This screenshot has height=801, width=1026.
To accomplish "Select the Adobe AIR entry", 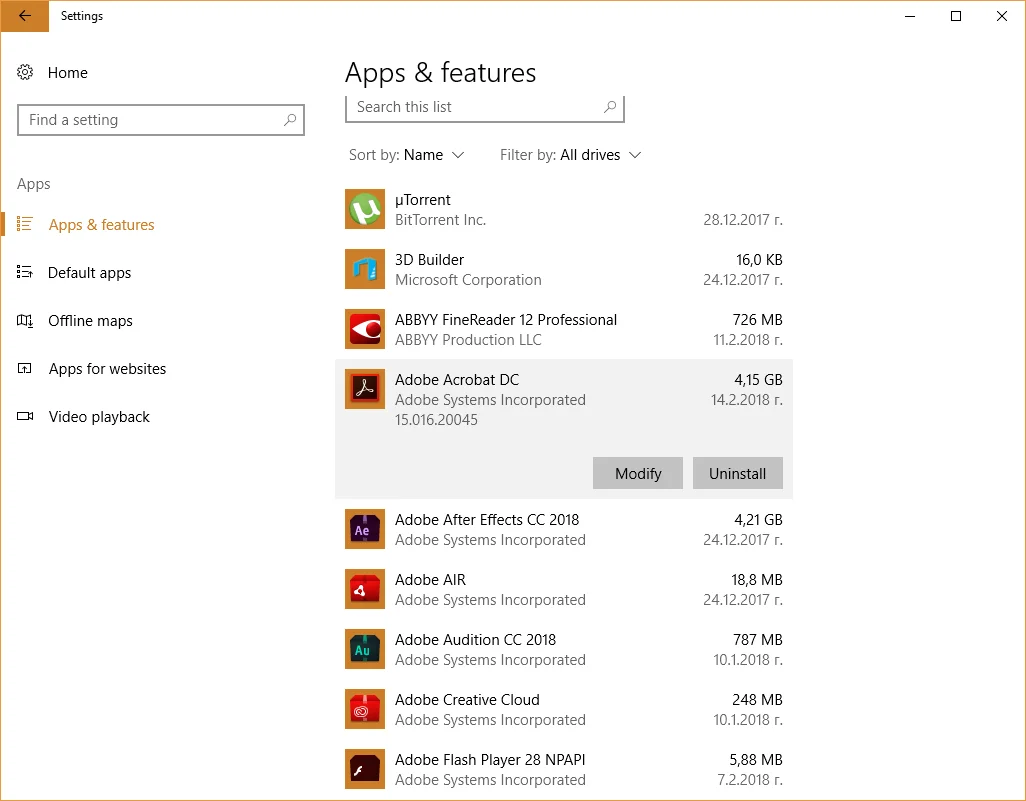I will tap(431, 580).
